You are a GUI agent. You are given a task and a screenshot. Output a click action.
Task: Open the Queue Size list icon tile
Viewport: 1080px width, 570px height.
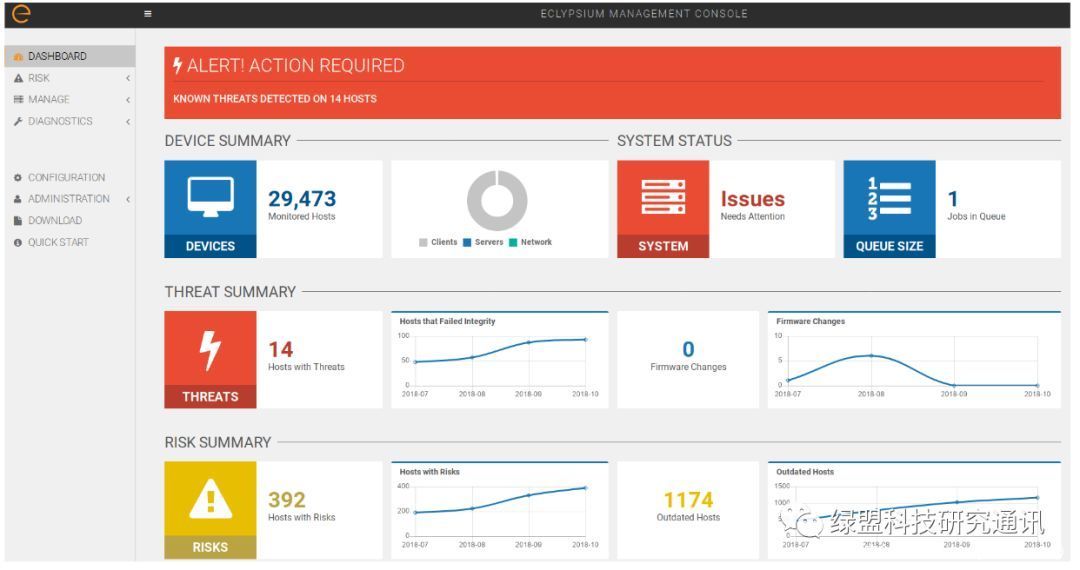(x=889, y=209)
